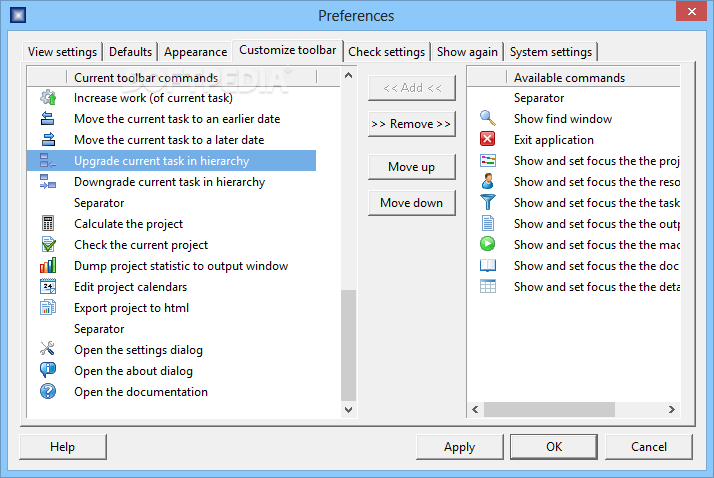This screenshot has width=714, height=478.
Task: Apply the preference changes
Action: [x=460, y=447]
